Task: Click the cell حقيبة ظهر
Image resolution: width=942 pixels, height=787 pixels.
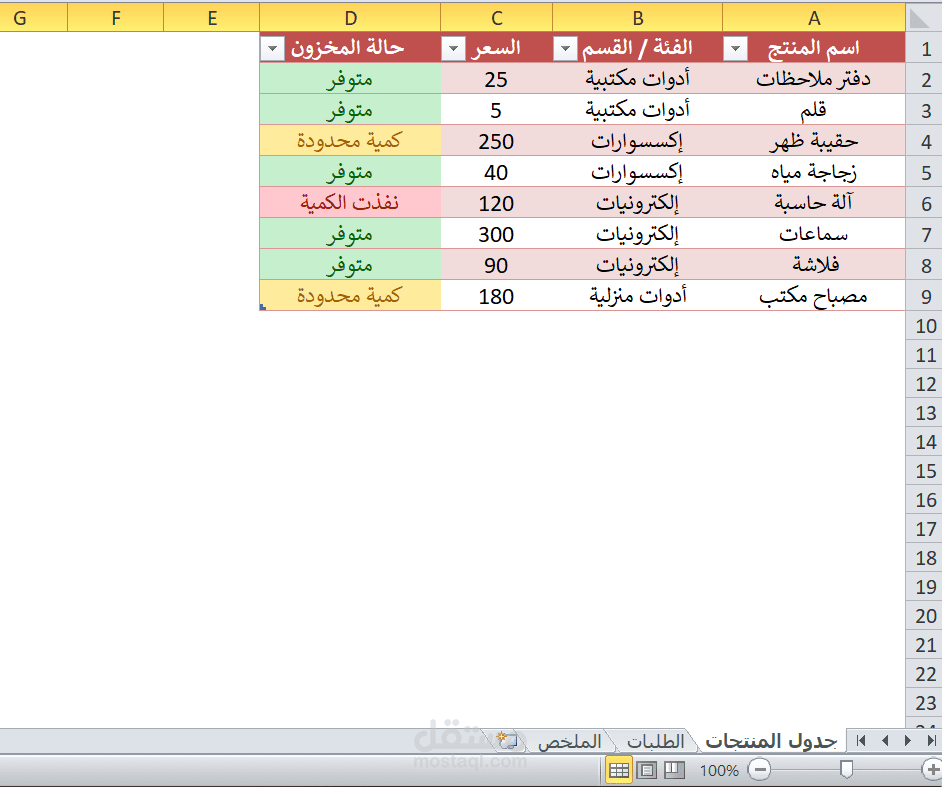Action: [814, 141]
